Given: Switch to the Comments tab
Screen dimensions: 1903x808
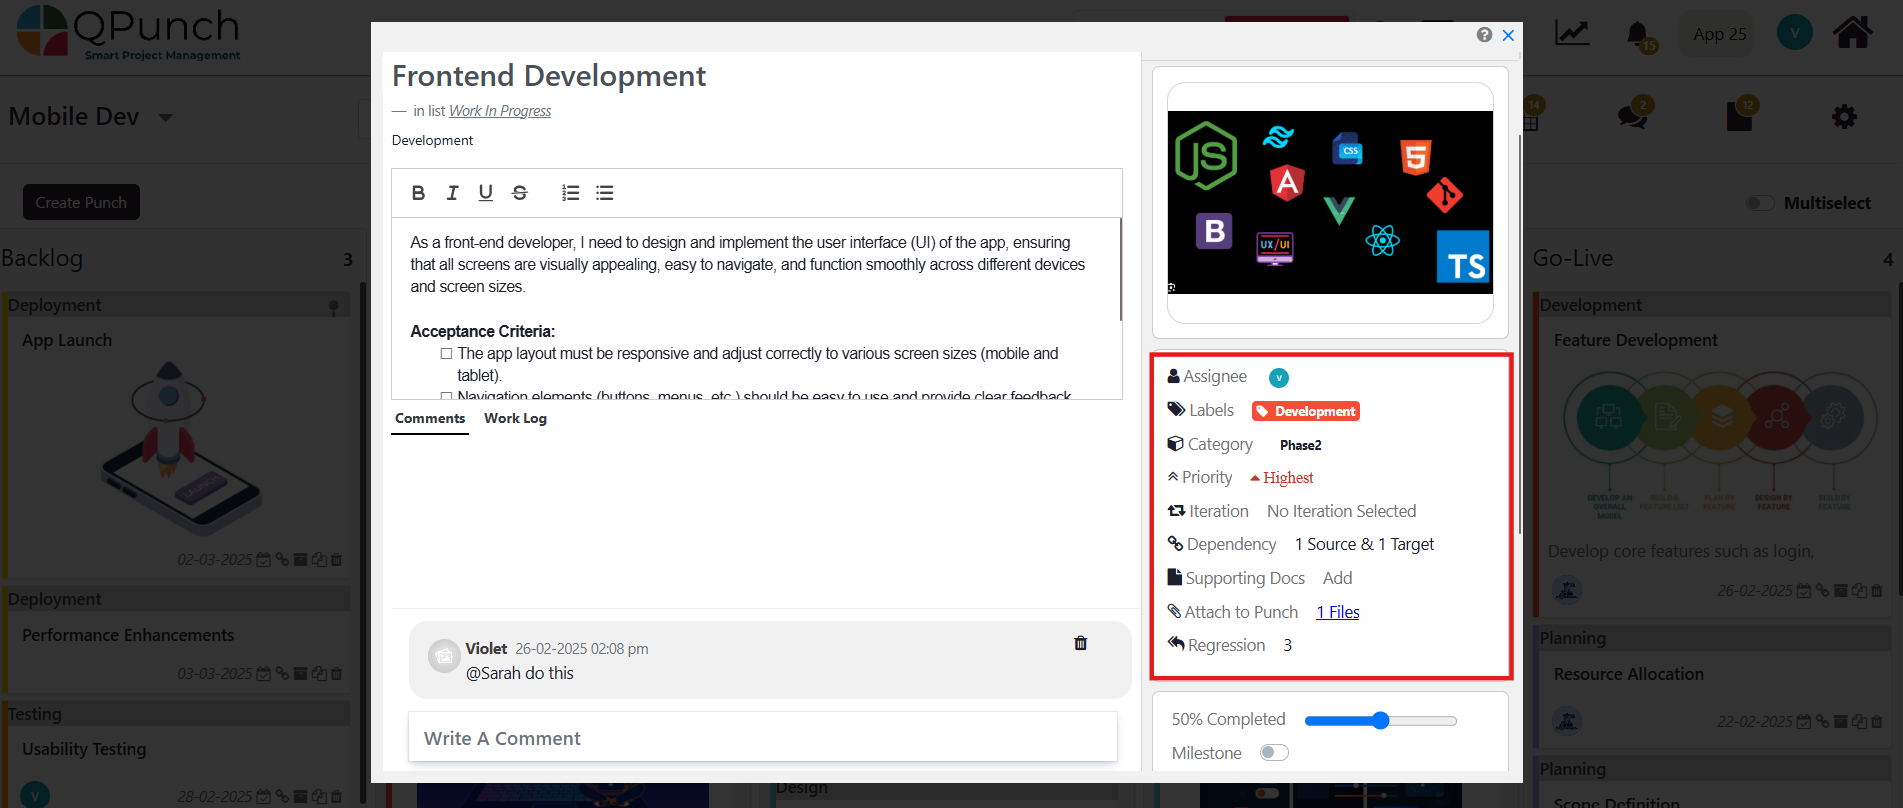Looking at the screenshot, I should tap(430, 419).
